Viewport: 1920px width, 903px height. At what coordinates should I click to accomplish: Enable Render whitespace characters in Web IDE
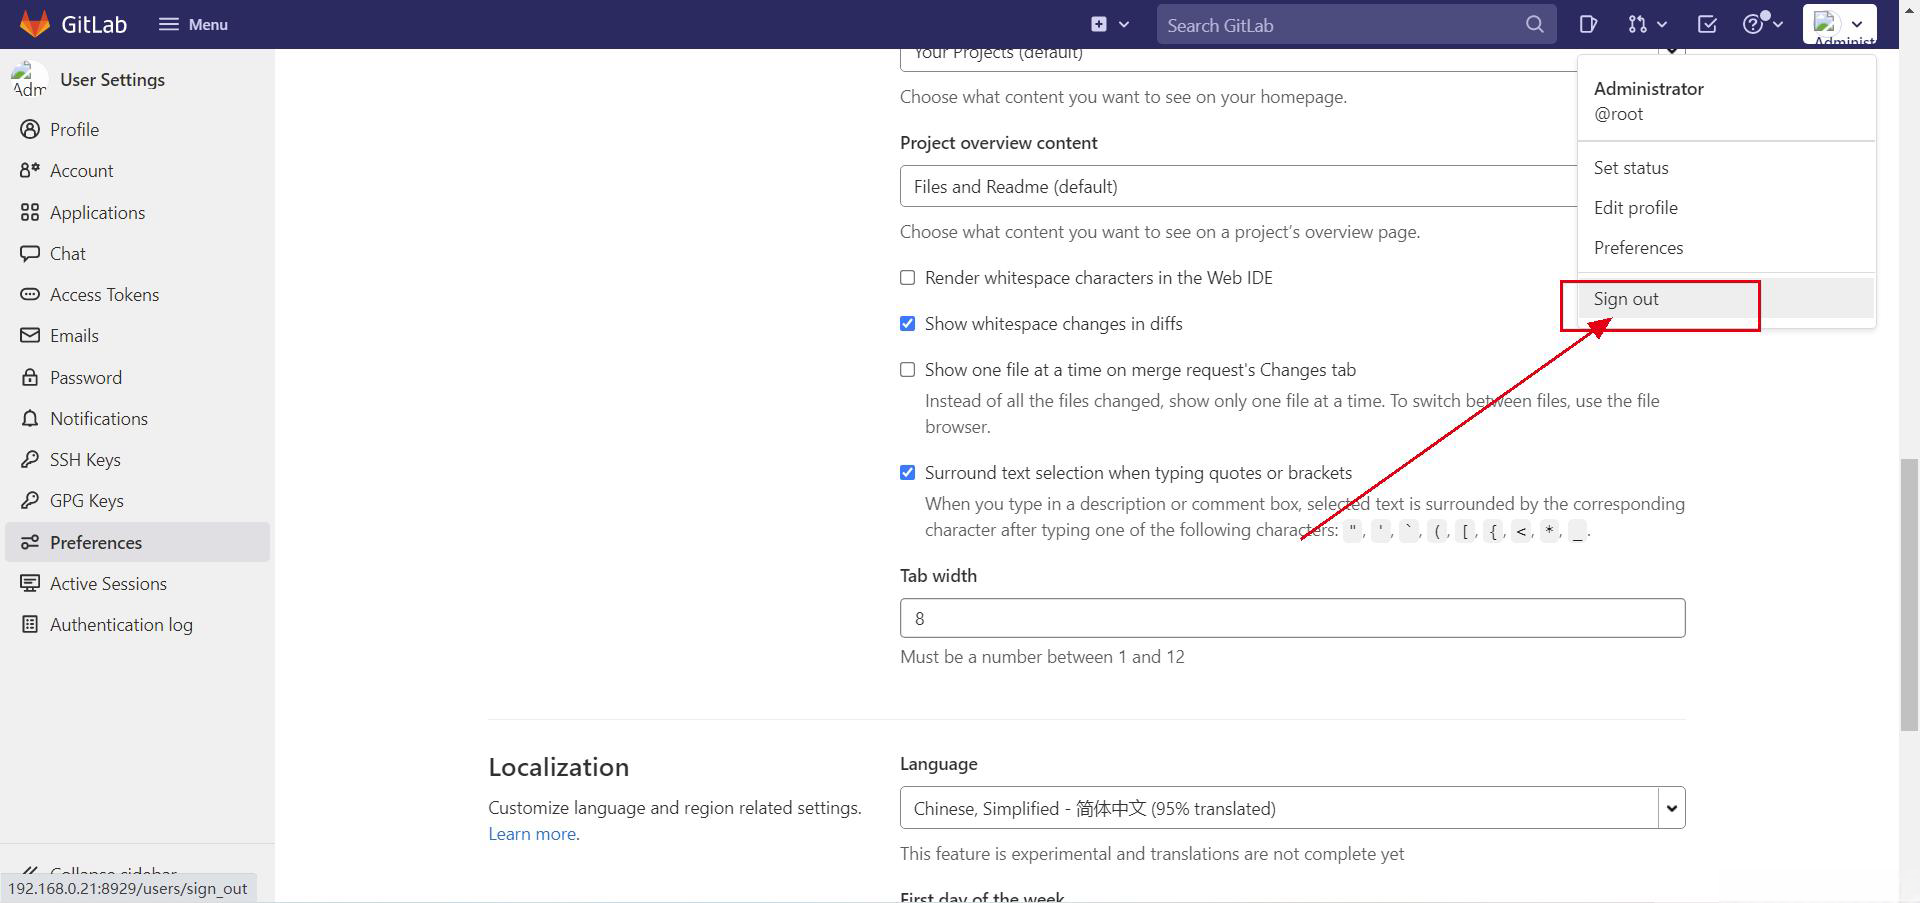(x=907, y=278)
